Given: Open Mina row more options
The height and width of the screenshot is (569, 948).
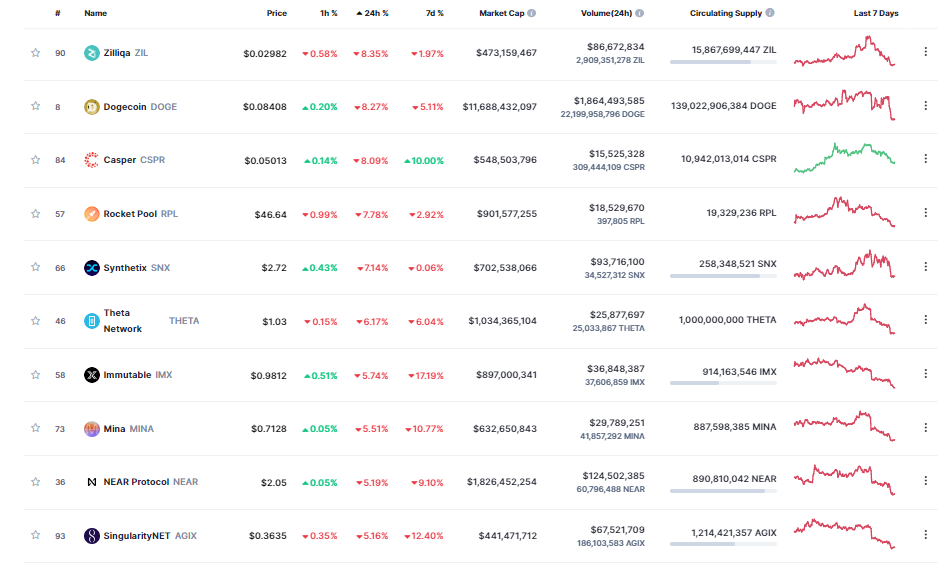Looking at the screenshot, I should pos(925,428).
